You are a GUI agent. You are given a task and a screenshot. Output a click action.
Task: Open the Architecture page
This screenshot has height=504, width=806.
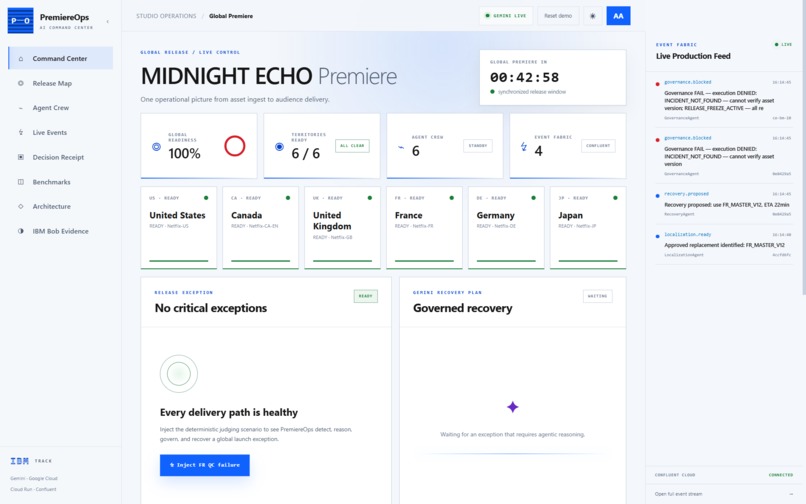61,206
